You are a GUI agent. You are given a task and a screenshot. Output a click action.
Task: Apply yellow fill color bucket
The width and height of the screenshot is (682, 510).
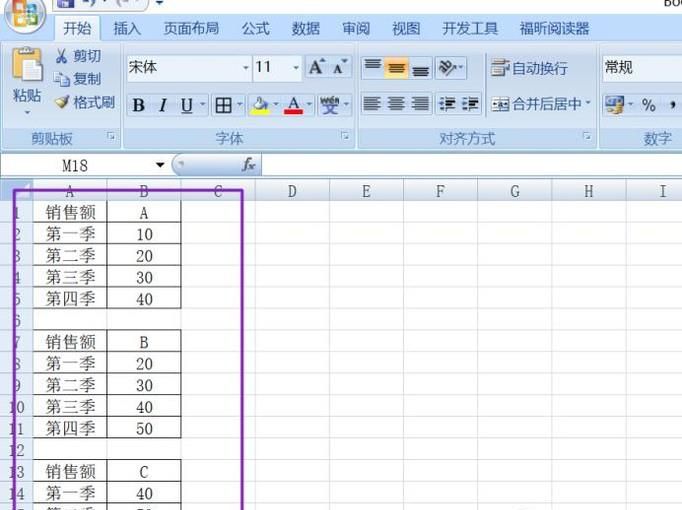tap(260, 105)
